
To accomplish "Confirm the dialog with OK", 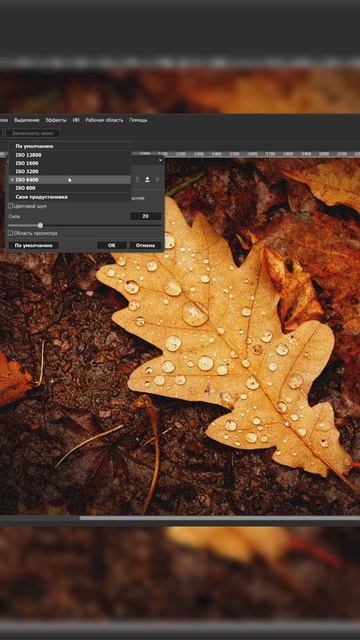I will (x=112, y=245).
